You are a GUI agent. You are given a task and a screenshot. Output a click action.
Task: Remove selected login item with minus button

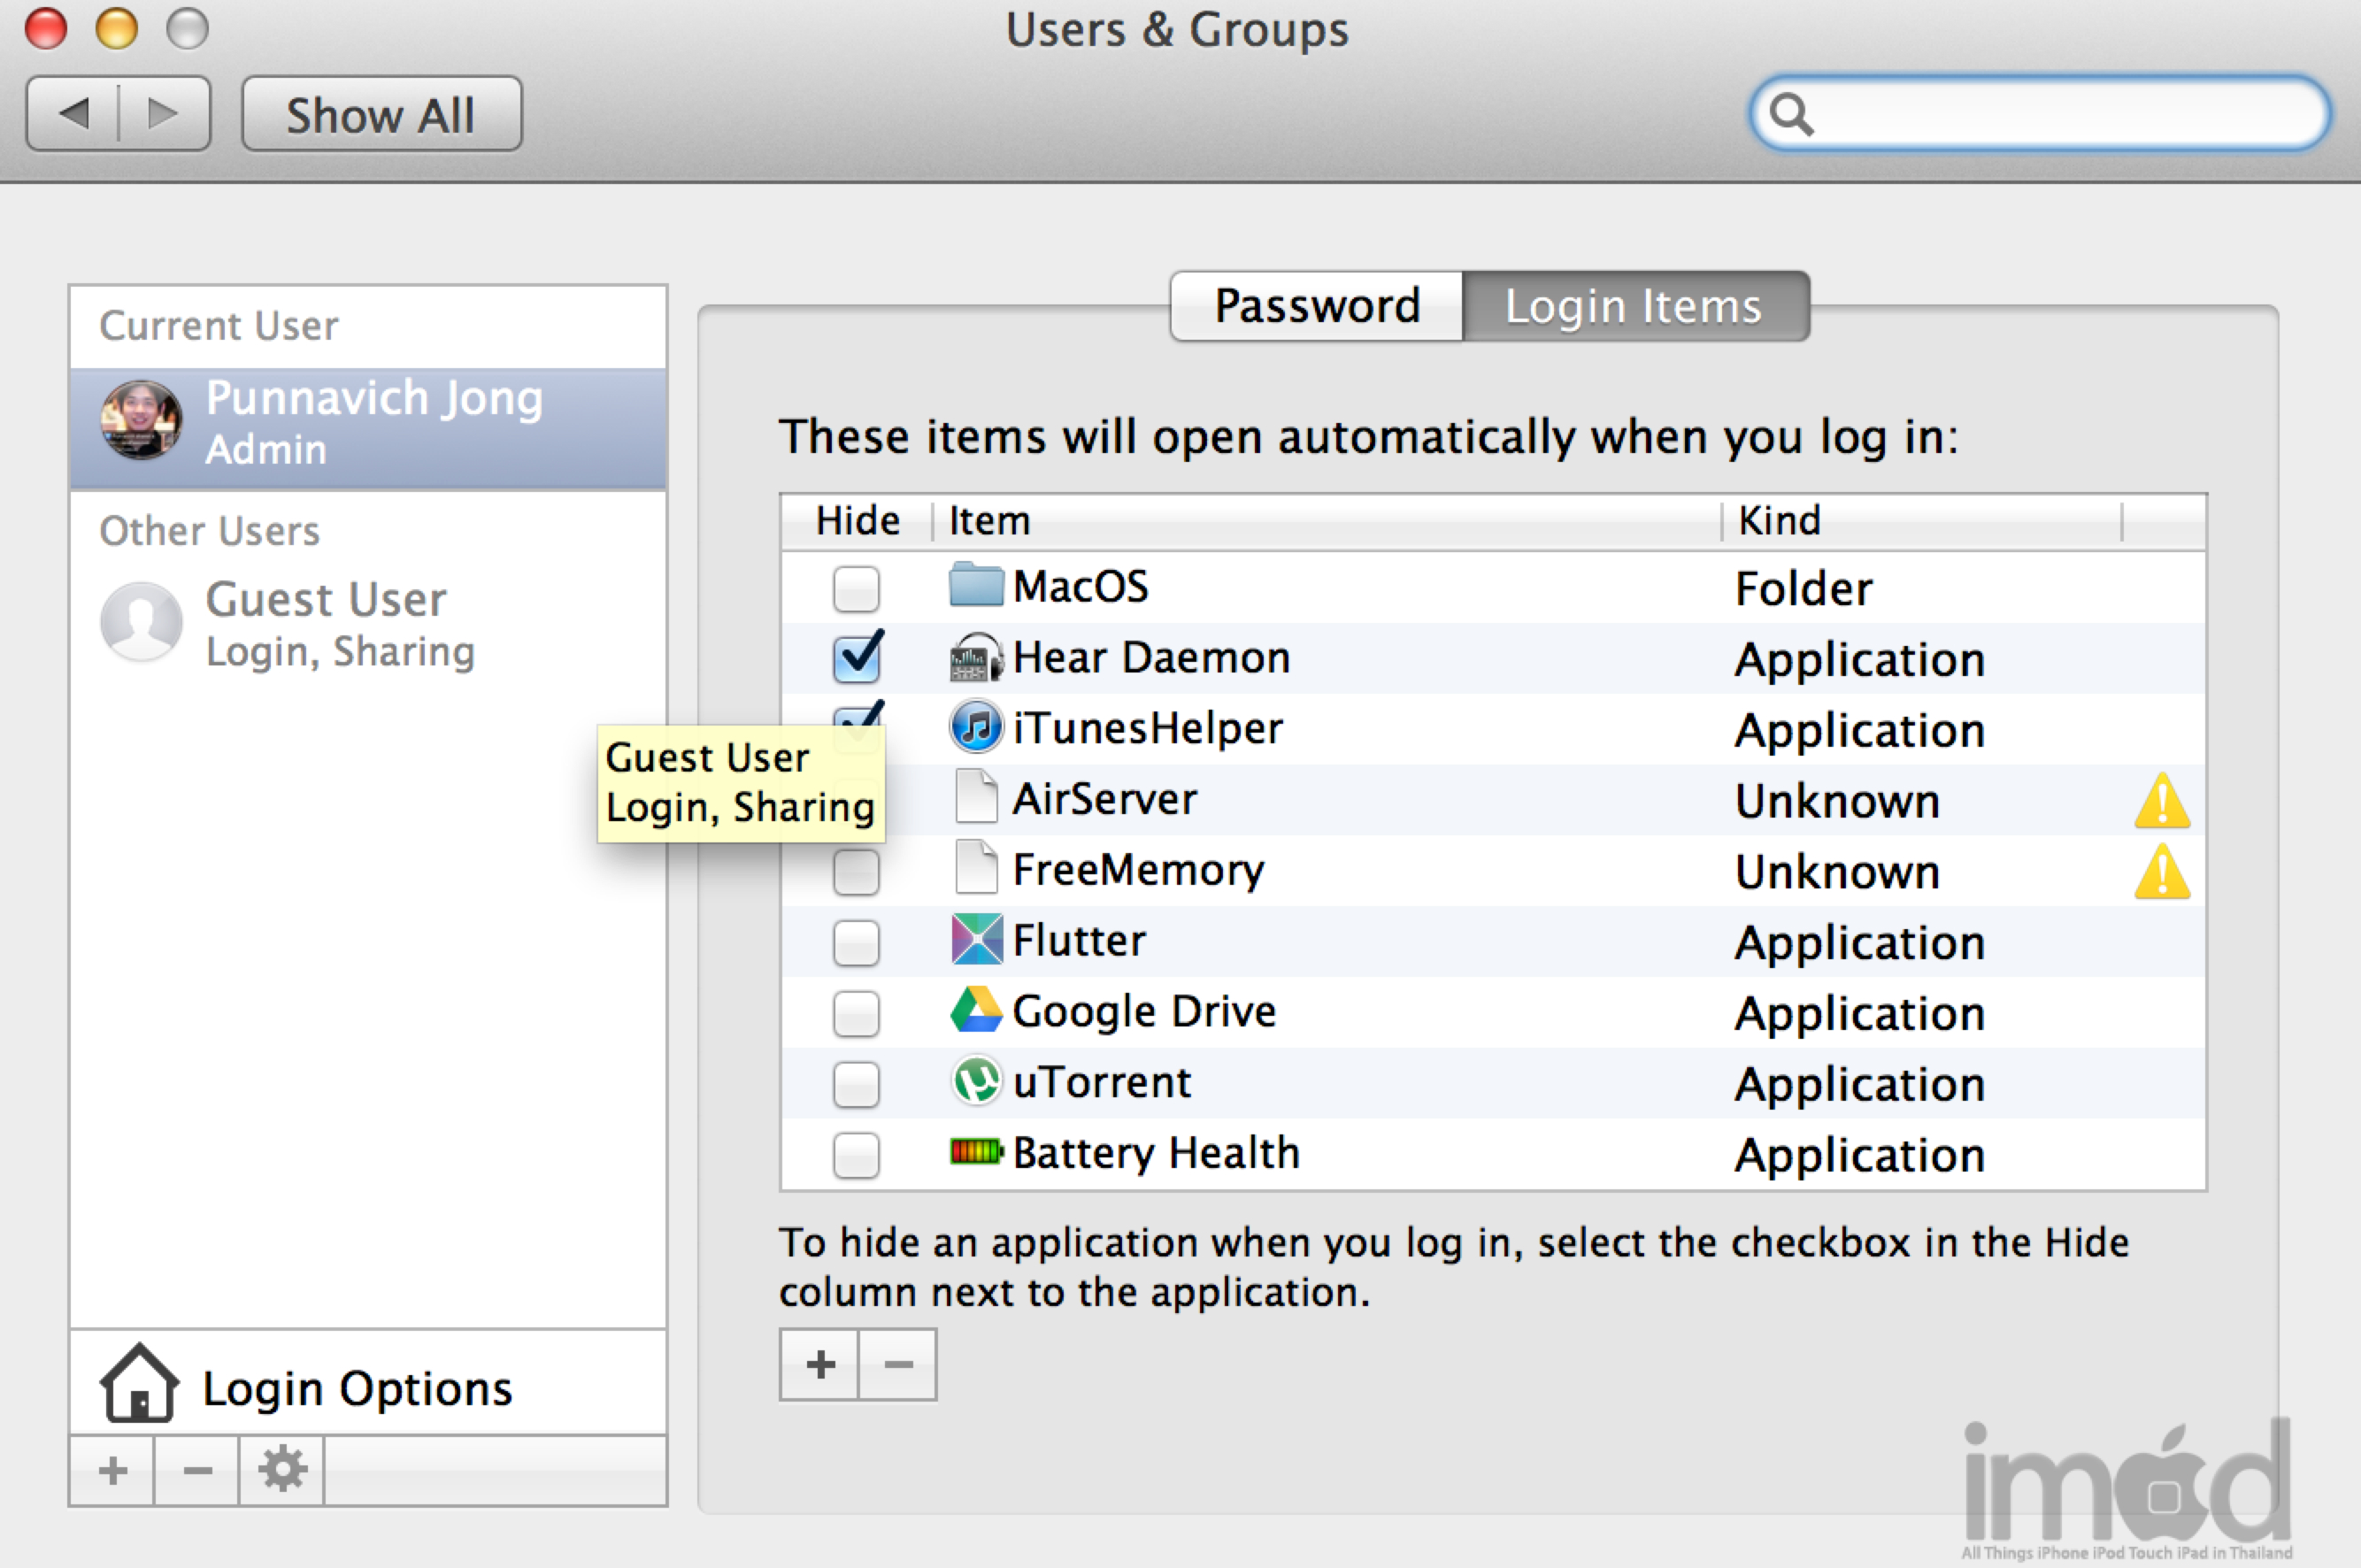click(x=898, y=1364)
